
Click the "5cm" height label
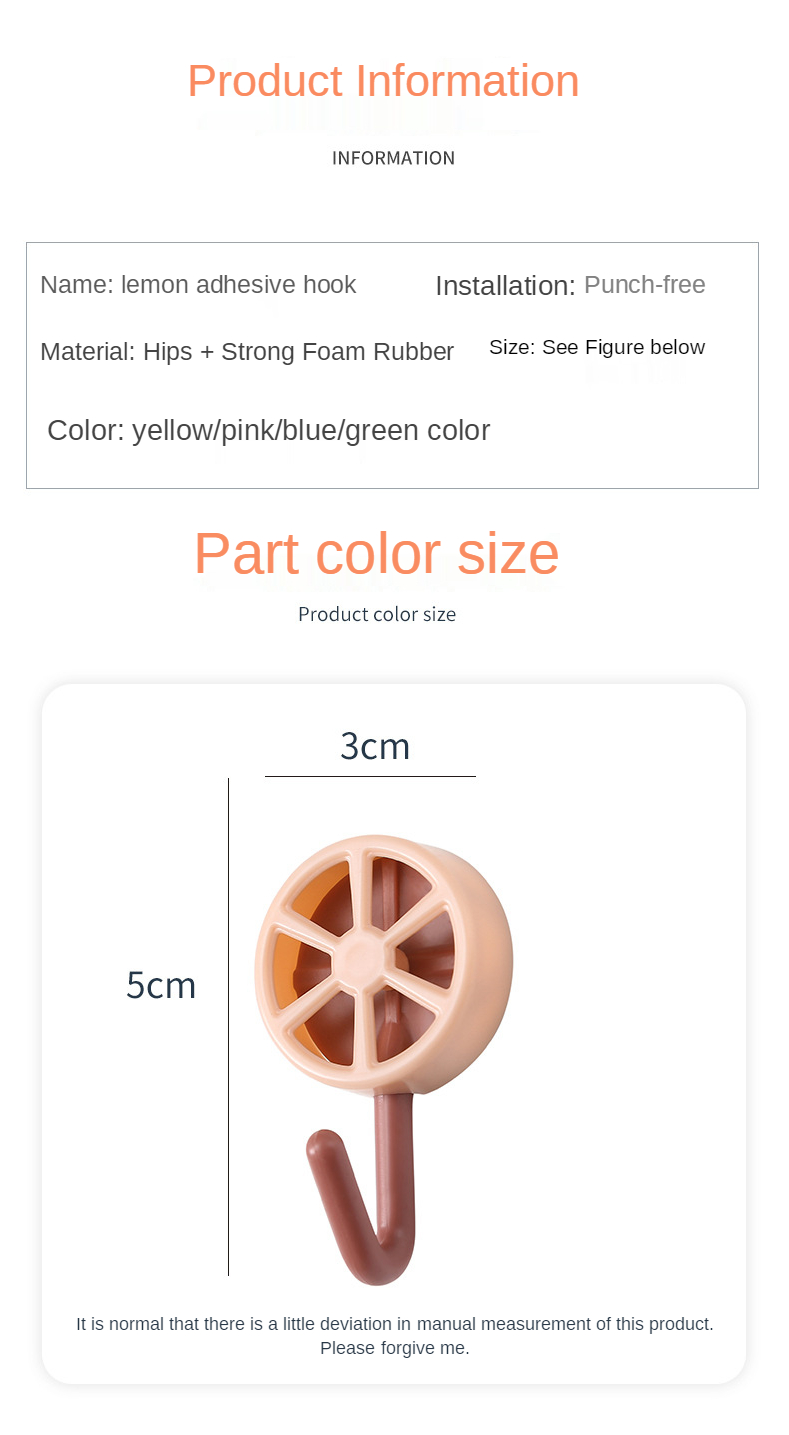click(161, 986)
